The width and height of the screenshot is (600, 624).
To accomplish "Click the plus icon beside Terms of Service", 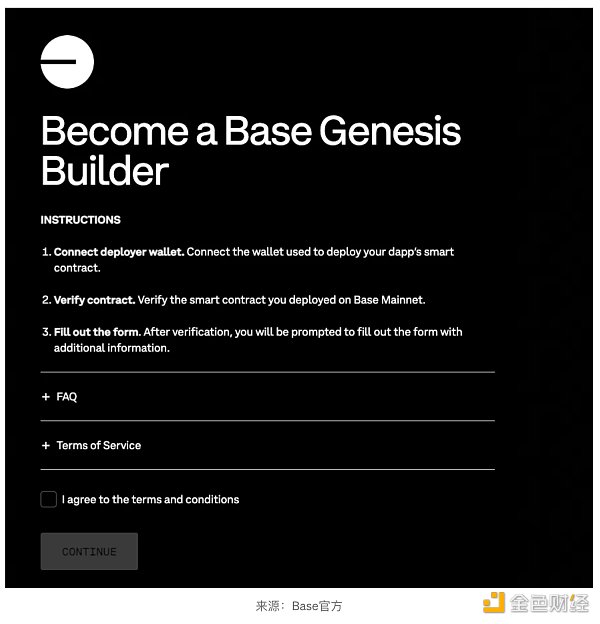I will [46, 445].
